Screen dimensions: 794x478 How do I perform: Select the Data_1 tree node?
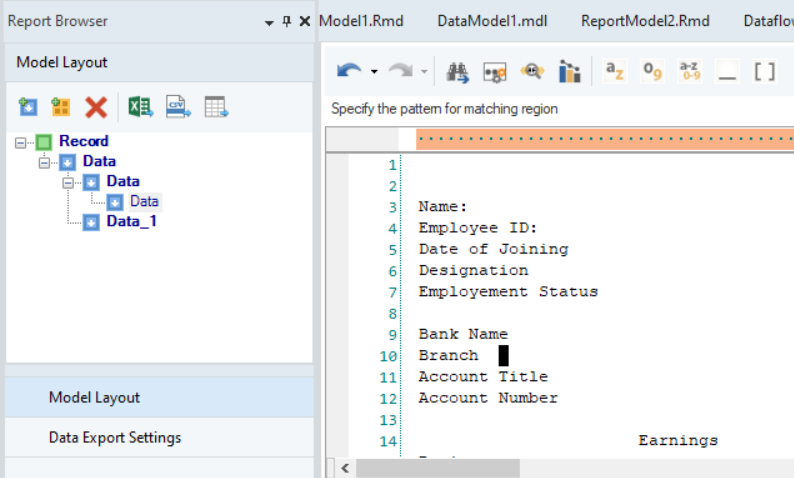click(x=131, y=221)
